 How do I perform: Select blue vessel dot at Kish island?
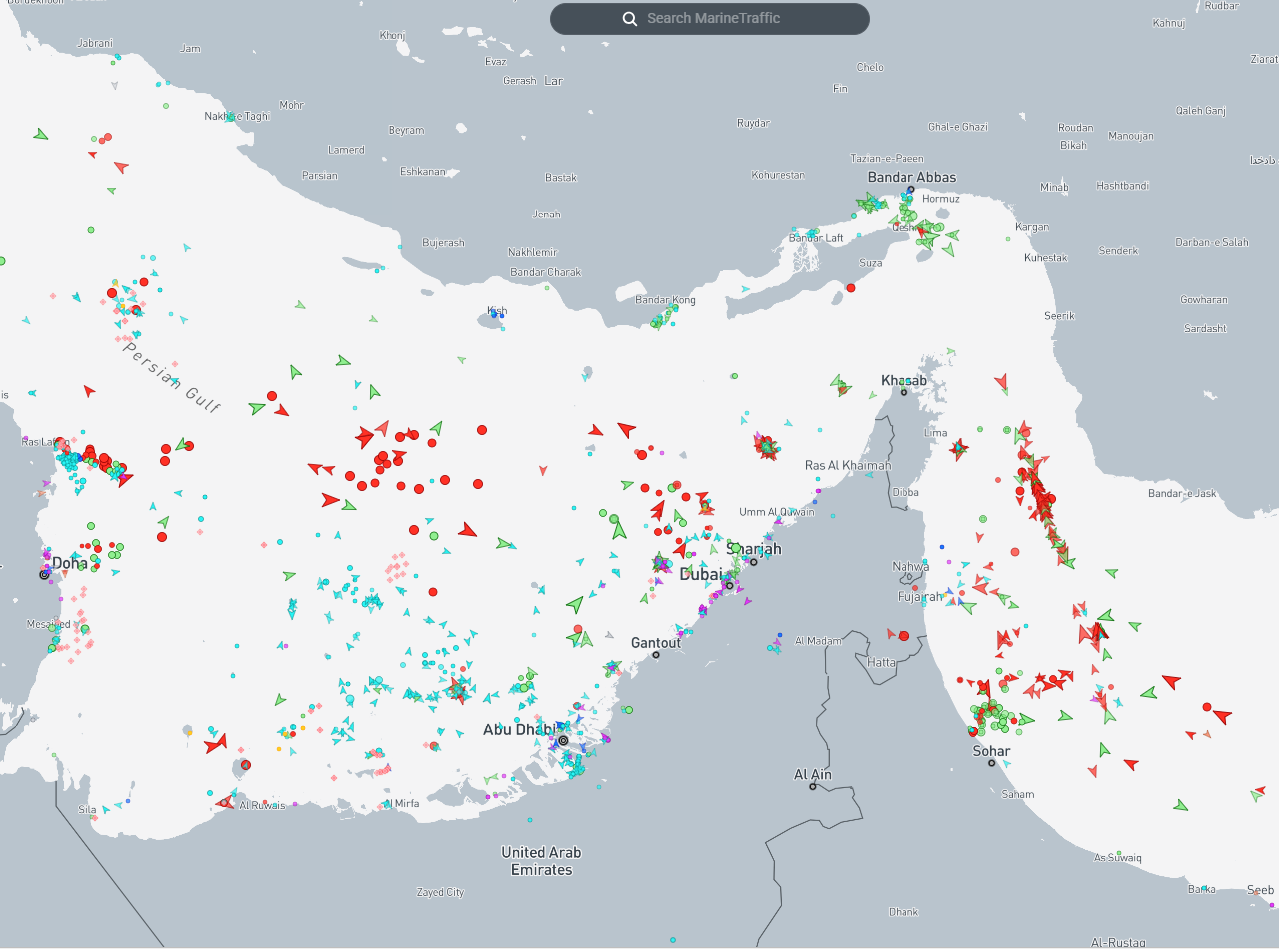pyautogui.click(x=492, y=313)
